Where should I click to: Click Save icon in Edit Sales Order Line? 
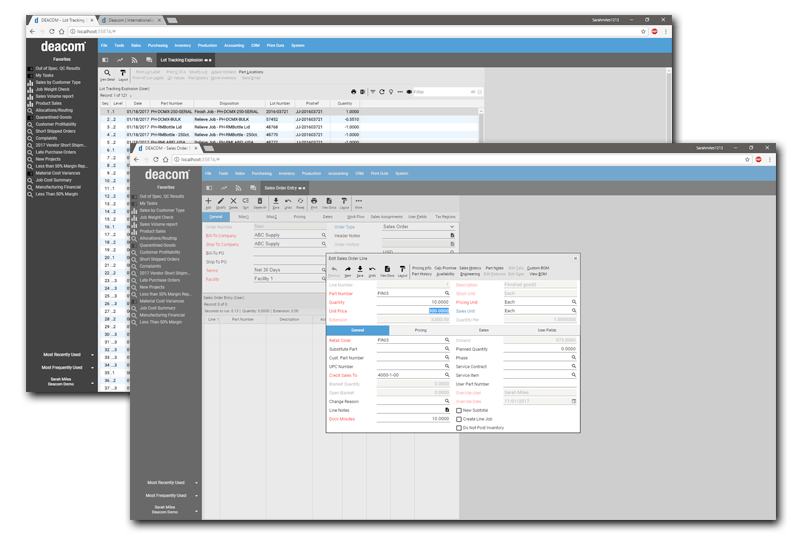click(x=360, y=269)
